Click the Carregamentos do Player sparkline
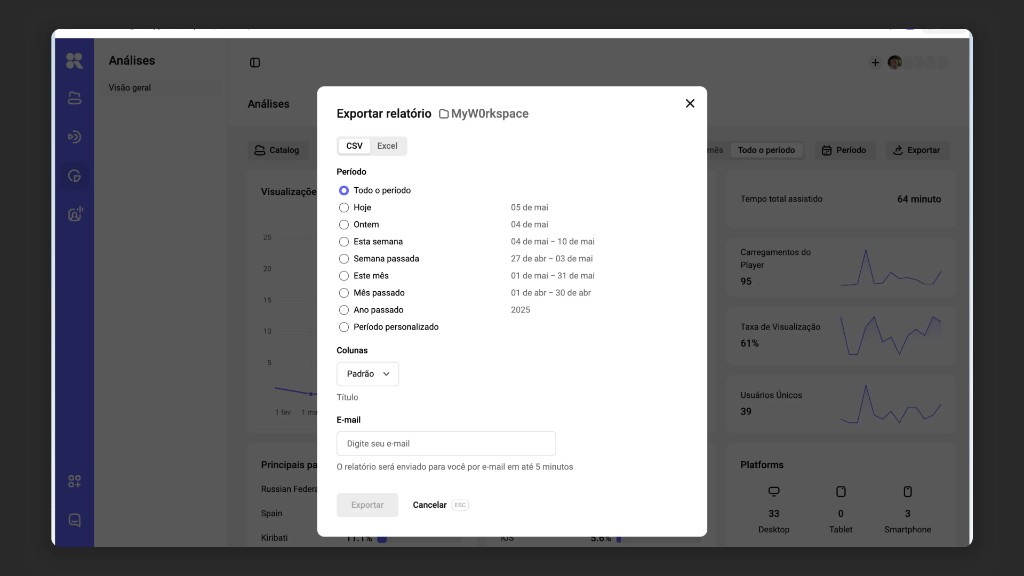 click(x=891, y=268)
